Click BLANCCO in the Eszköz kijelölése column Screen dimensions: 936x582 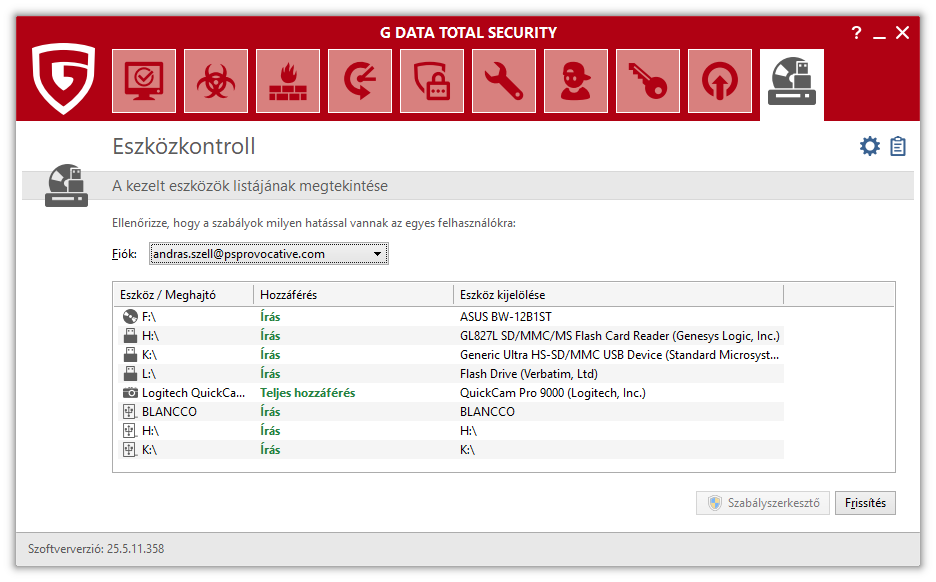click(x=487, y=412)
